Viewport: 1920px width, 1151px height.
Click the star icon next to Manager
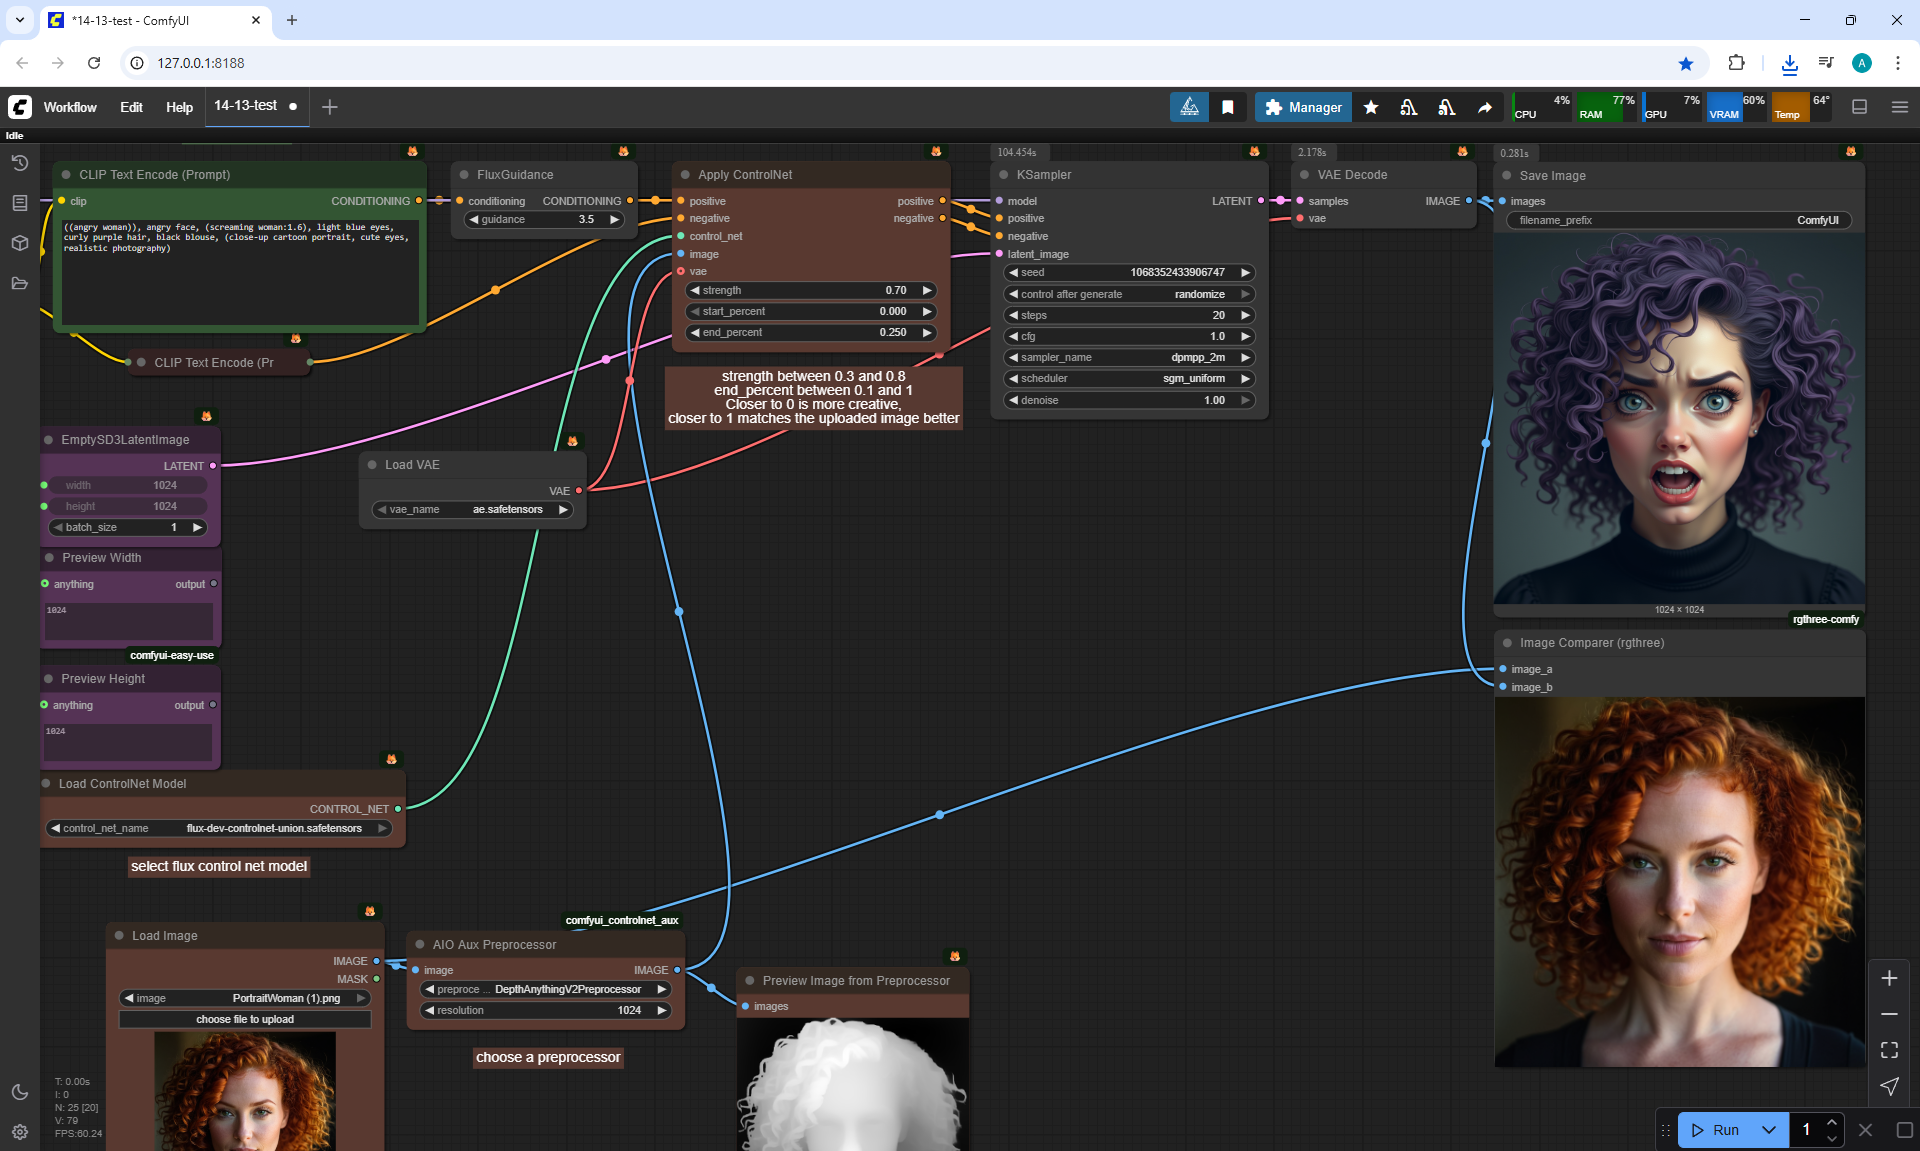(x=1371, y=107)
